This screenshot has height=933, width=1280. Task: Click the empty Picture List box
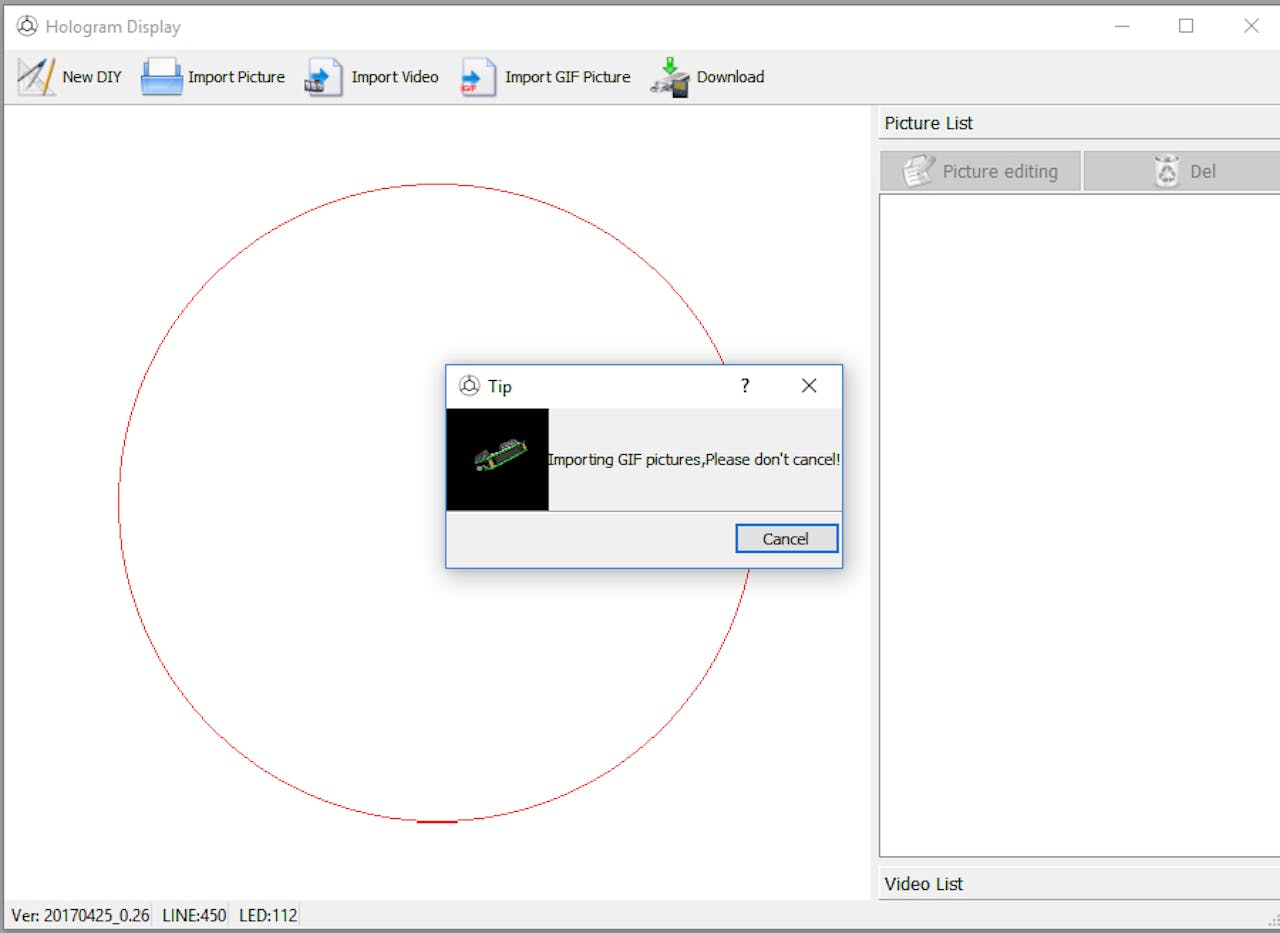pos(1079,525)
